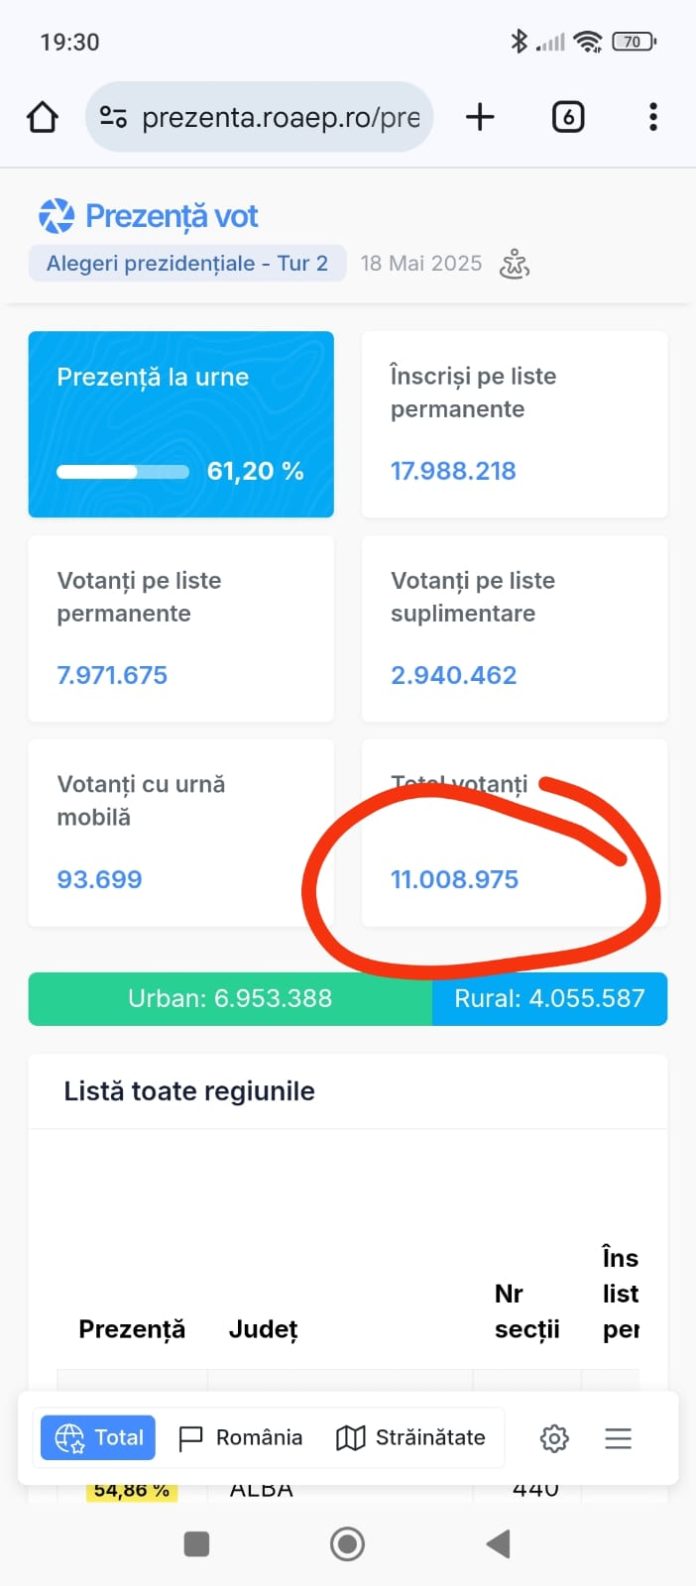Select the Urban voters segment
The width and height of the screenshot is (696, 1586).
coord(230,998)
